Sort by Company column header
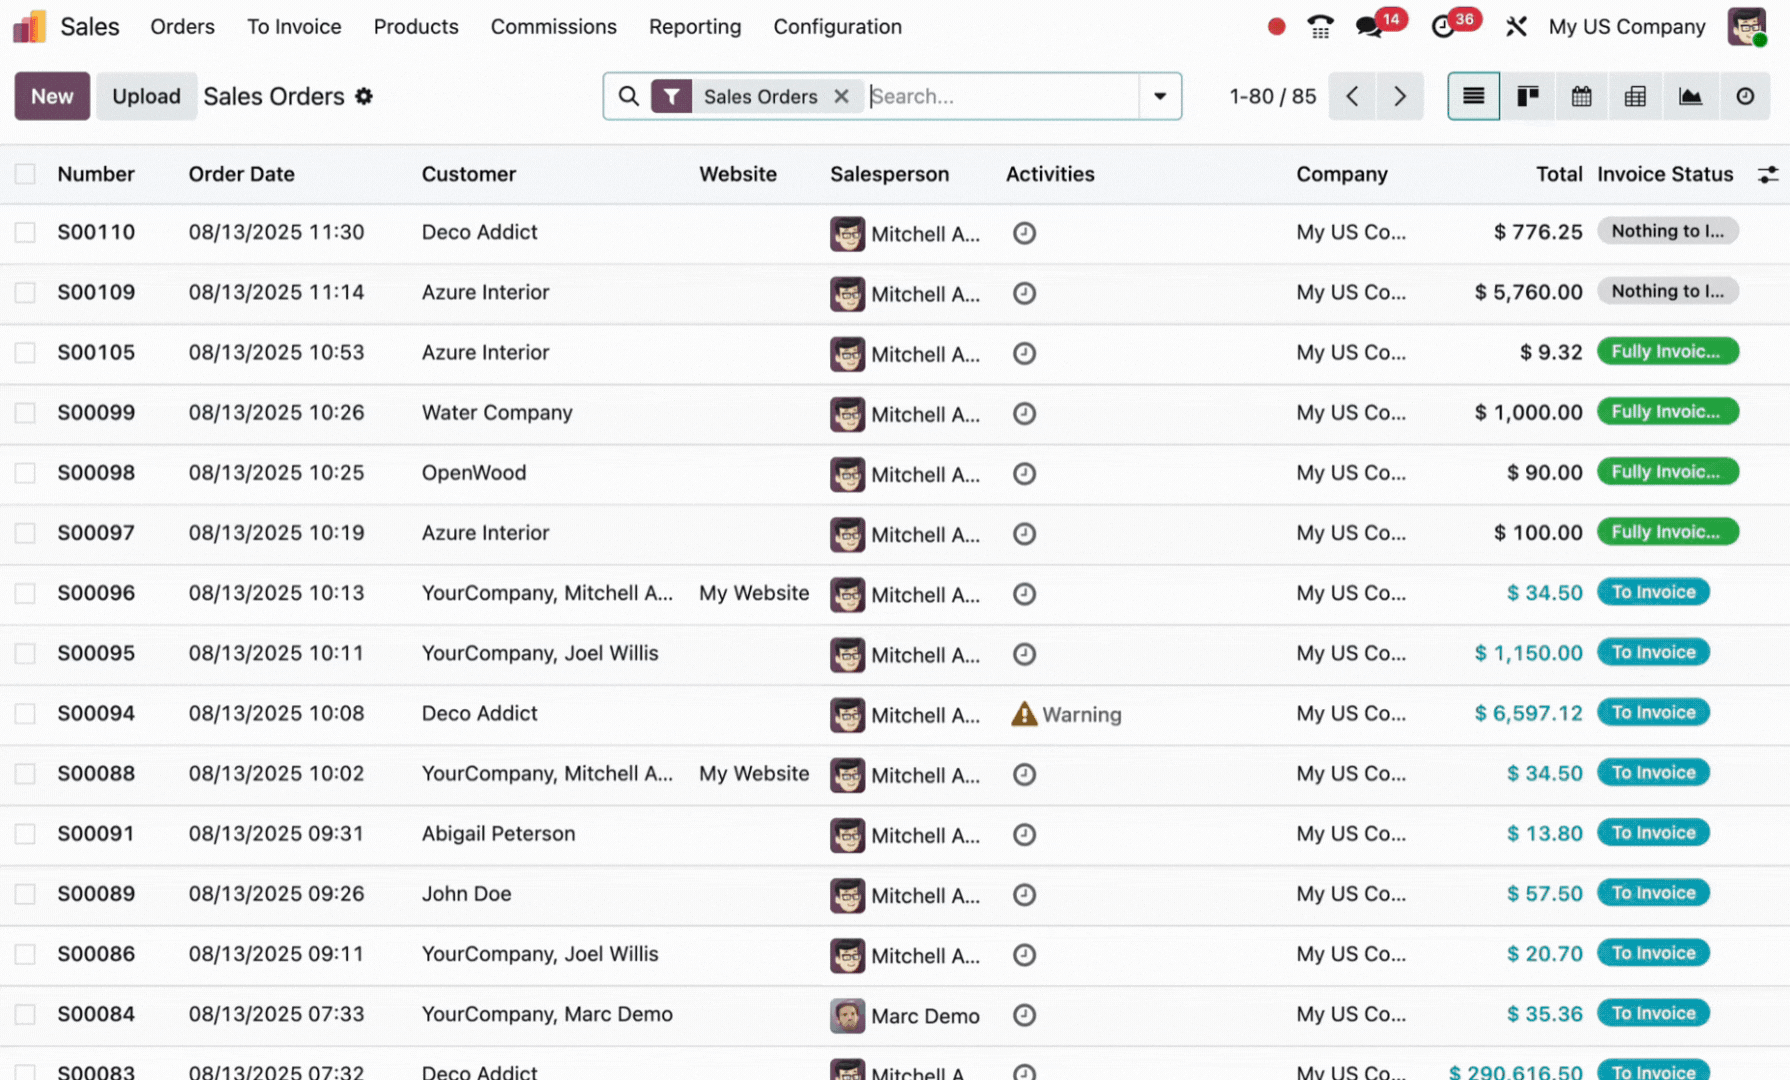This screenshot has height=1080, width=1790. (x=1342, y=174)
